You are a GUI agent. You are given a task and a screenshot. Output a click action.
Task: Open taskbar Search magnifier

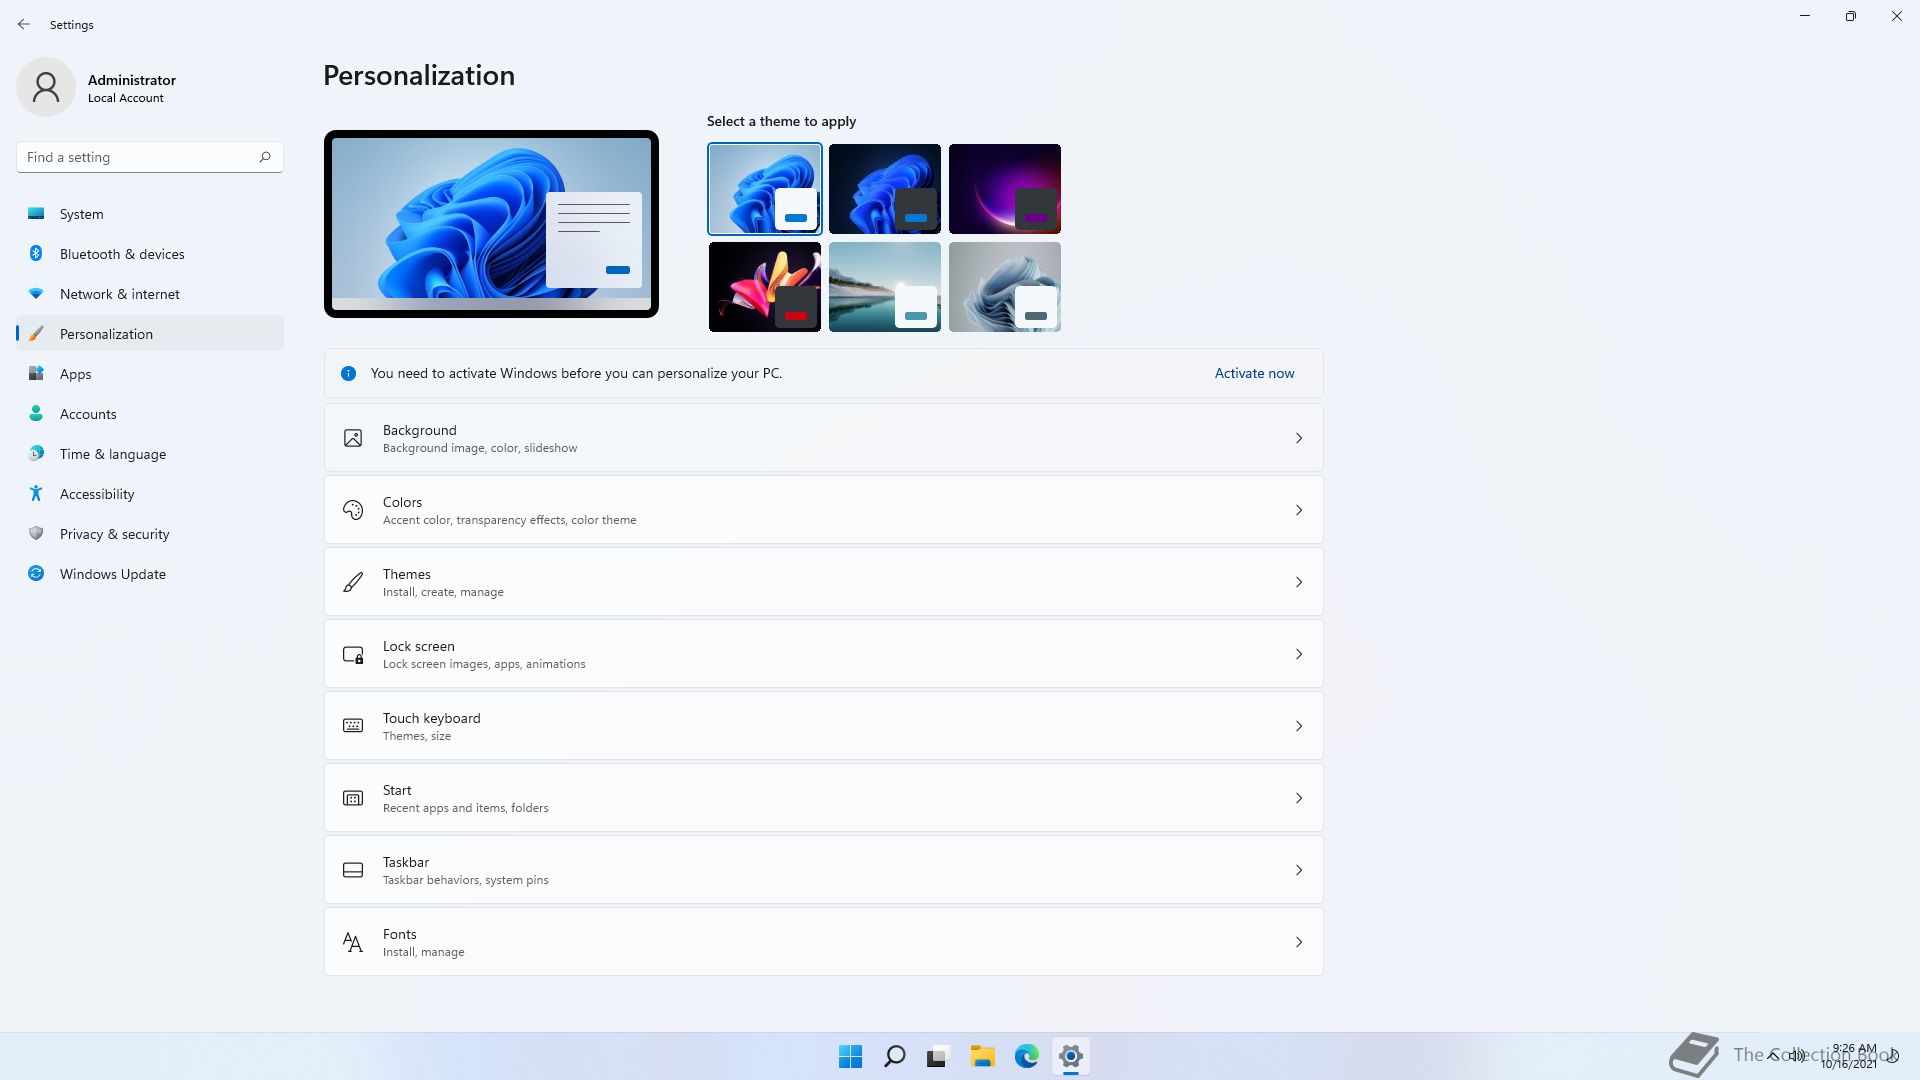(894, 1056)
